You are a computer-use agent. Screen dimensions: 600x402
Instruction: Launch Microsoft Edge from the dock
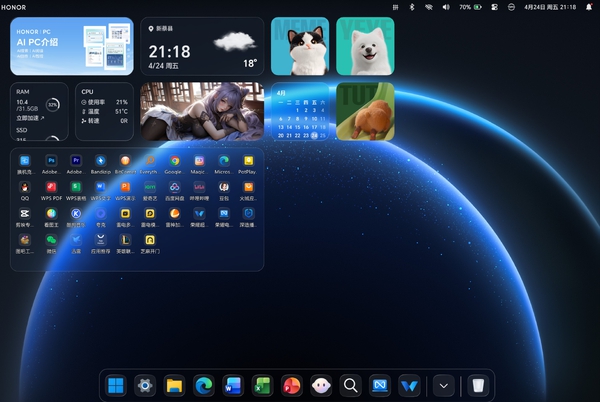pyautogui.click(x=204, y=386)
